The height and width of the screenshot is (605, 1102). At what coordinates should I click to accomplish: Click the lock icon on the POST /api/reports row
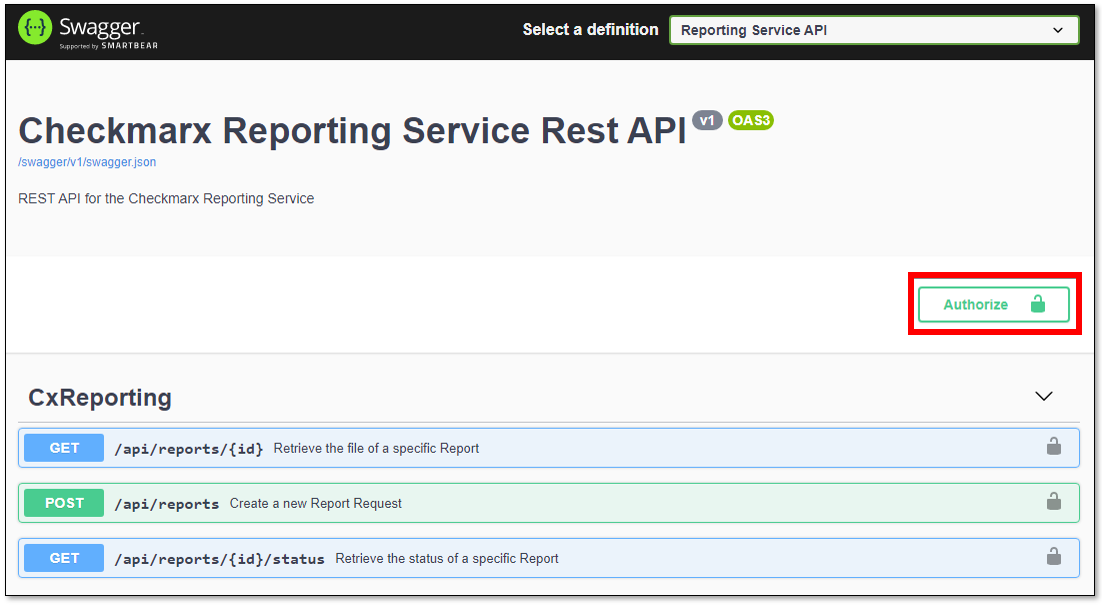pos(1054,502)
